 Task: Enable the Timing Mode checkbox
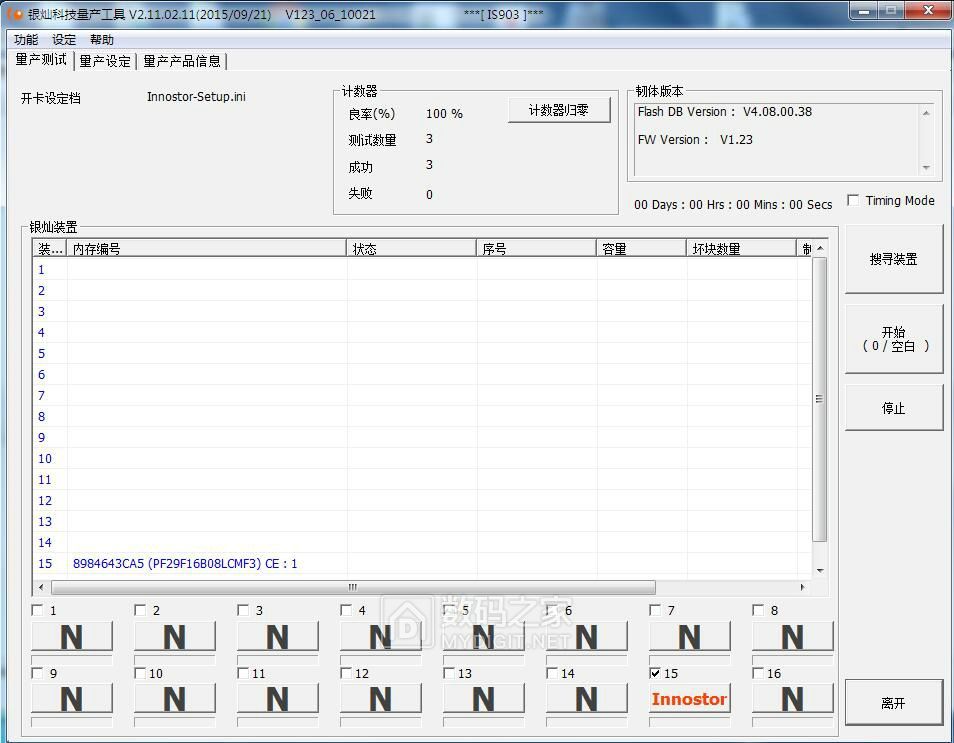coord(853,201)
